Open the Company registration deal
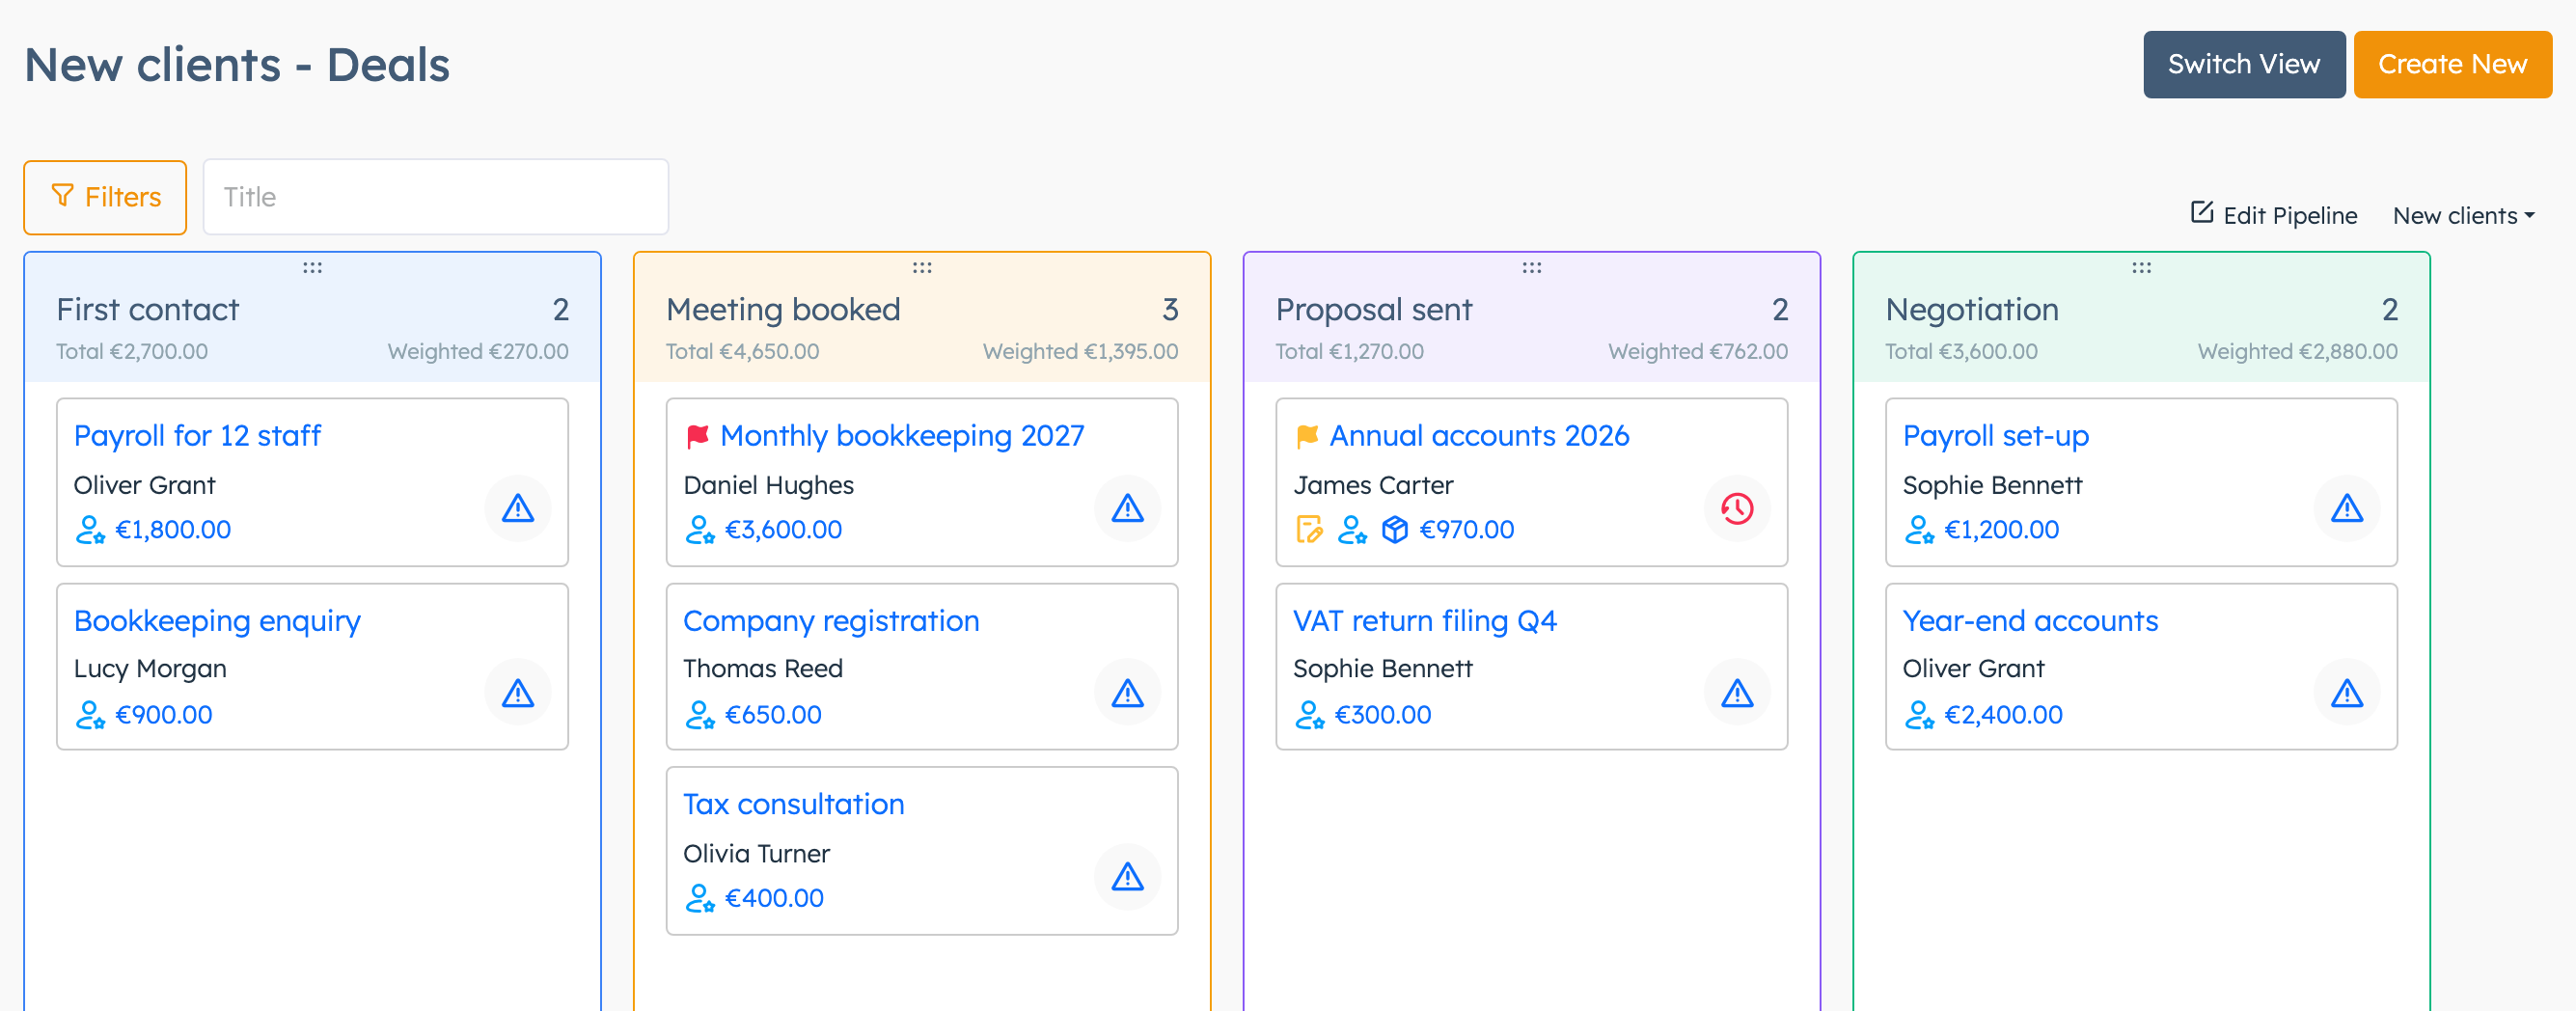The width and height of the screenshot is (2576, 1011). click(831, 620)
